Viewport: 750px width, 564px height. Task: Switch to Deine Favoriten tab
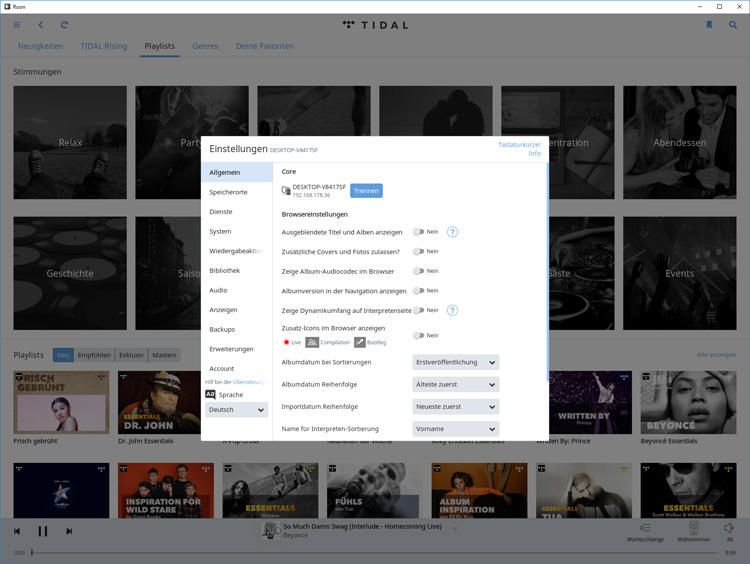265,46
